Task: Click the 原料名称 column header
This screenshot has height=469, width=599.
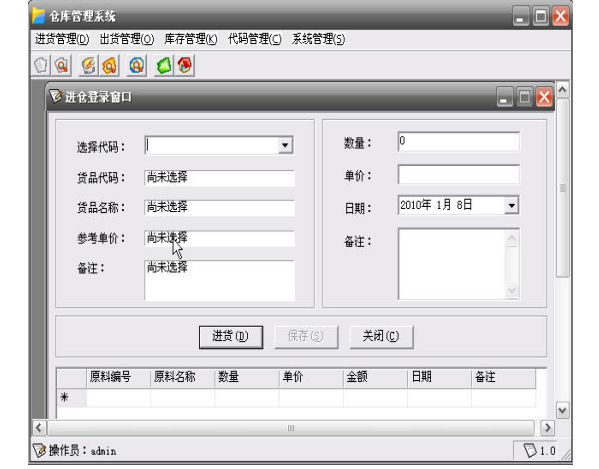Action: (183, 378)
